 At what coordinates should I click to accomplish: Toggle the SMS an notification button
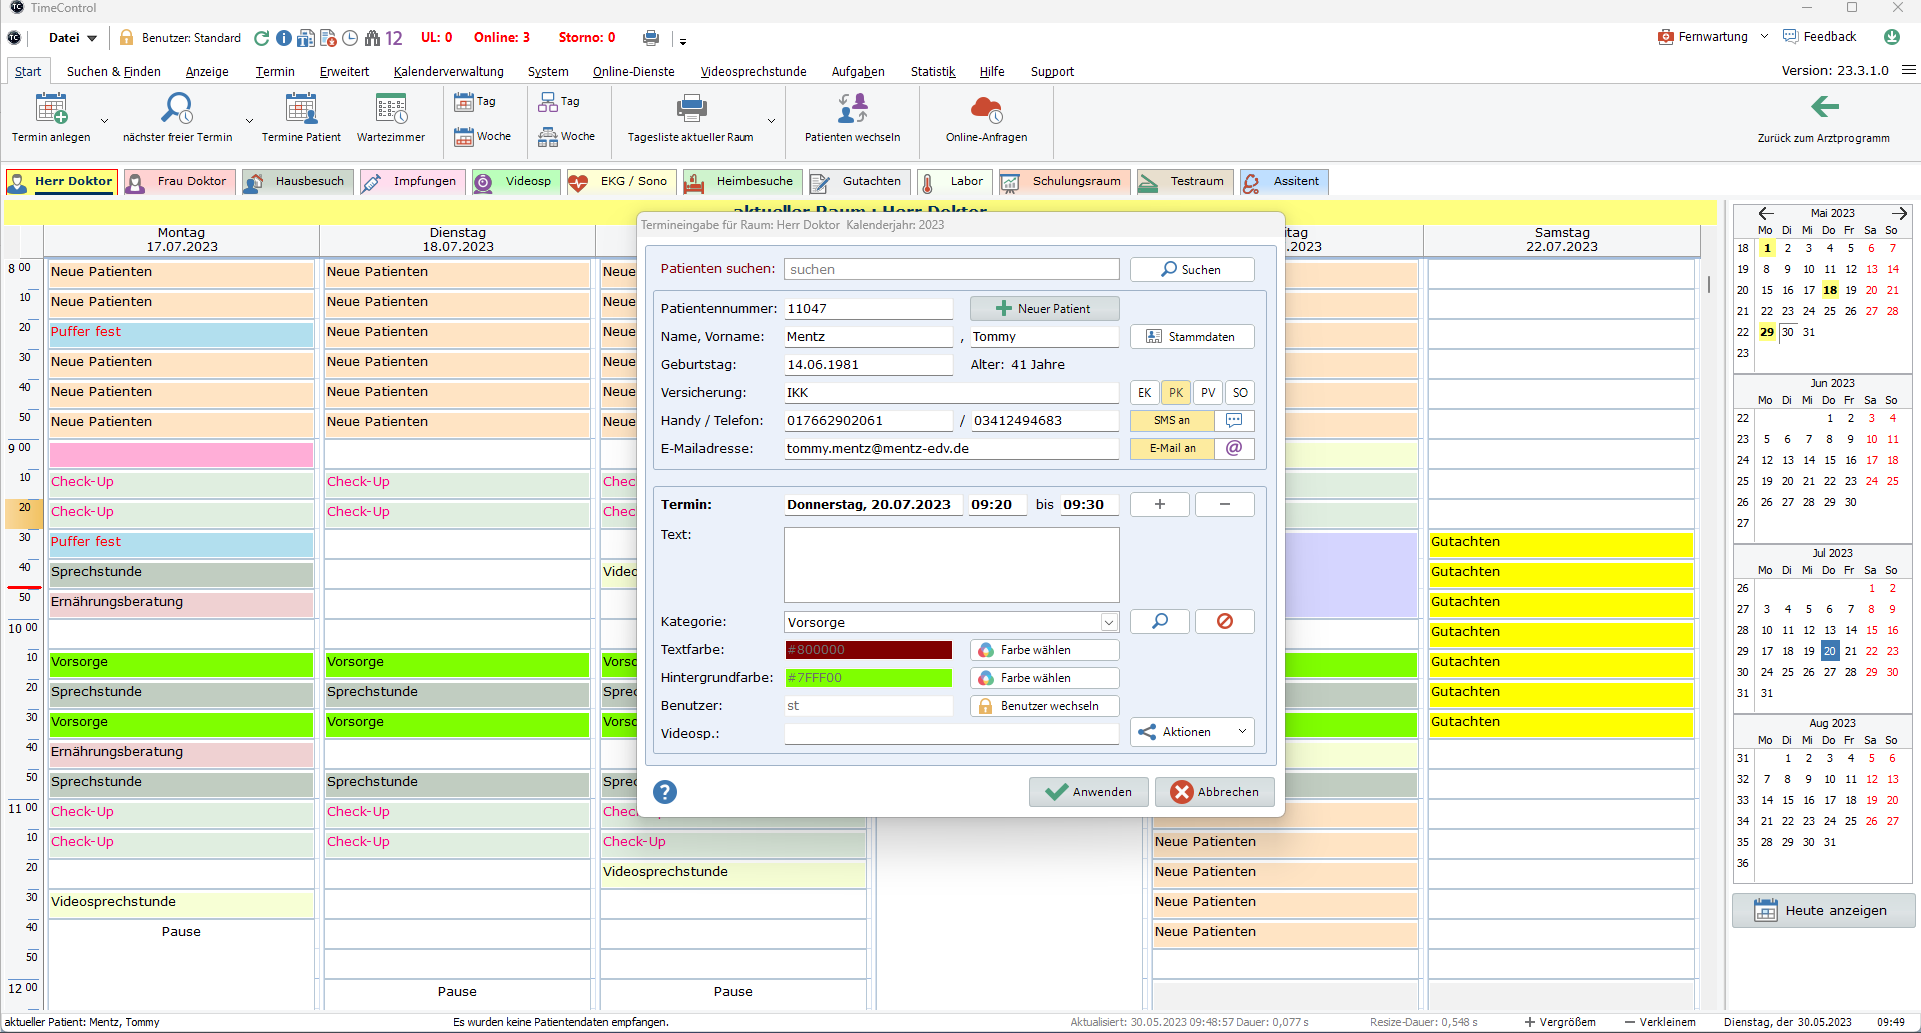pos(1172,421)
